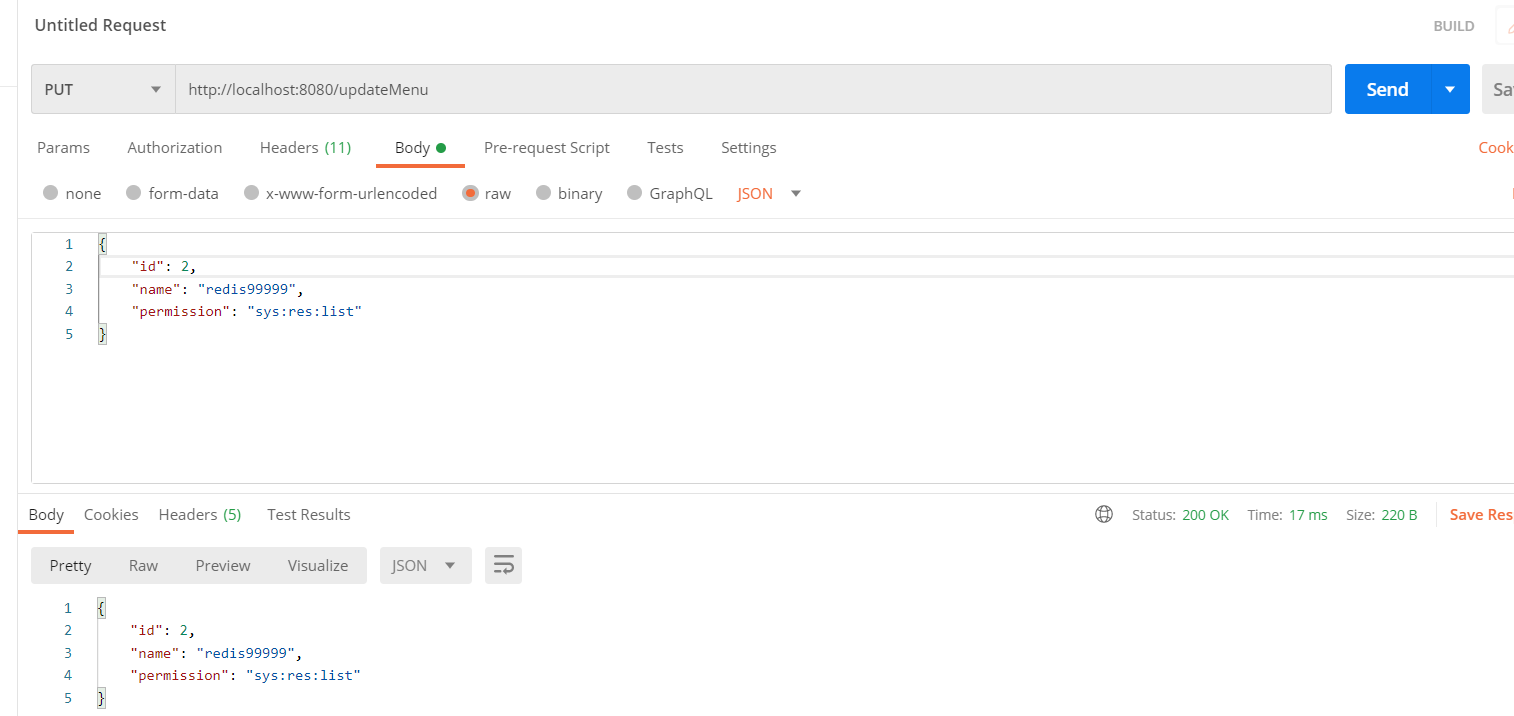Open the request Settings tab
1514x716 pixels.
click(x=749, y=147)
